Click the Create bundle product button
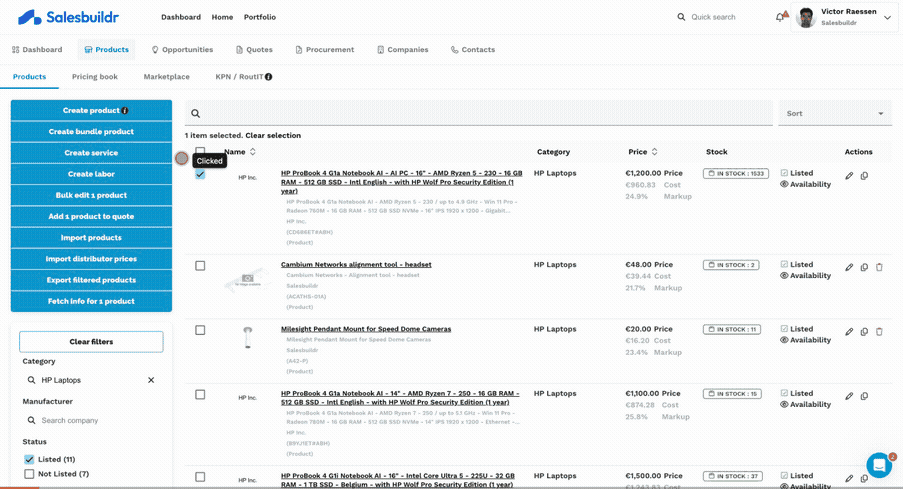903x489 pixels. pyautogui.click(x=91, y=132)
